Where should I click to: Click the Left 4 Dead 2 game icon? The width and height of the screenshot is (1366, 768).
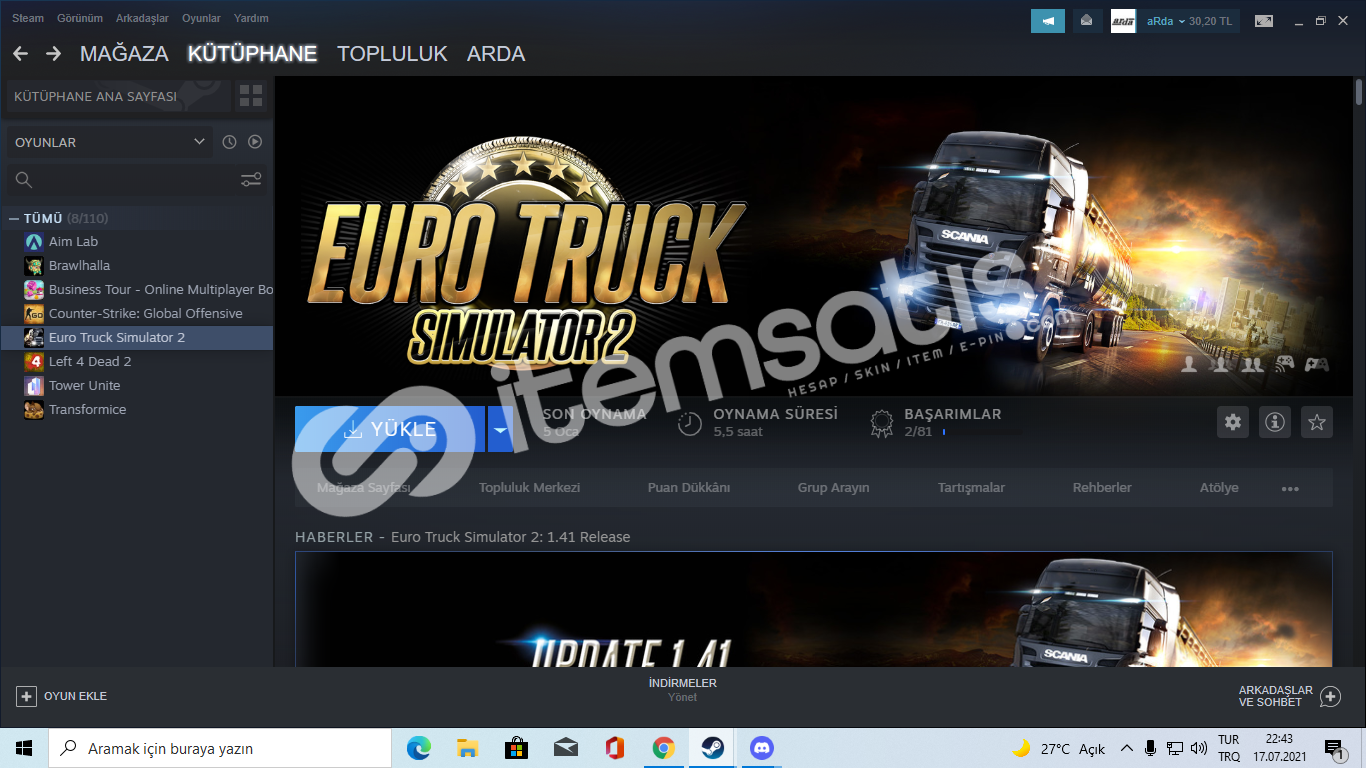tap(34, 361)
